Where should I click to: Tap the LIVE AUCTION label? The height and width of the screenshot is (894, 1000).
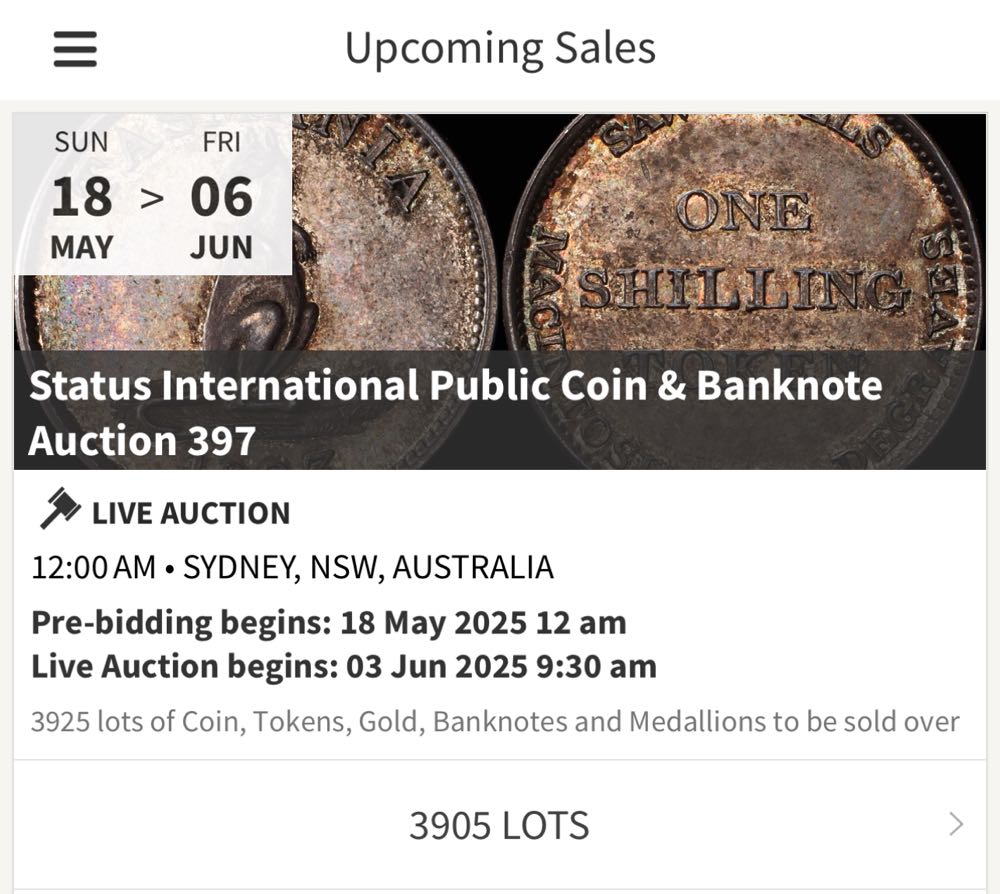coord(190,513)
